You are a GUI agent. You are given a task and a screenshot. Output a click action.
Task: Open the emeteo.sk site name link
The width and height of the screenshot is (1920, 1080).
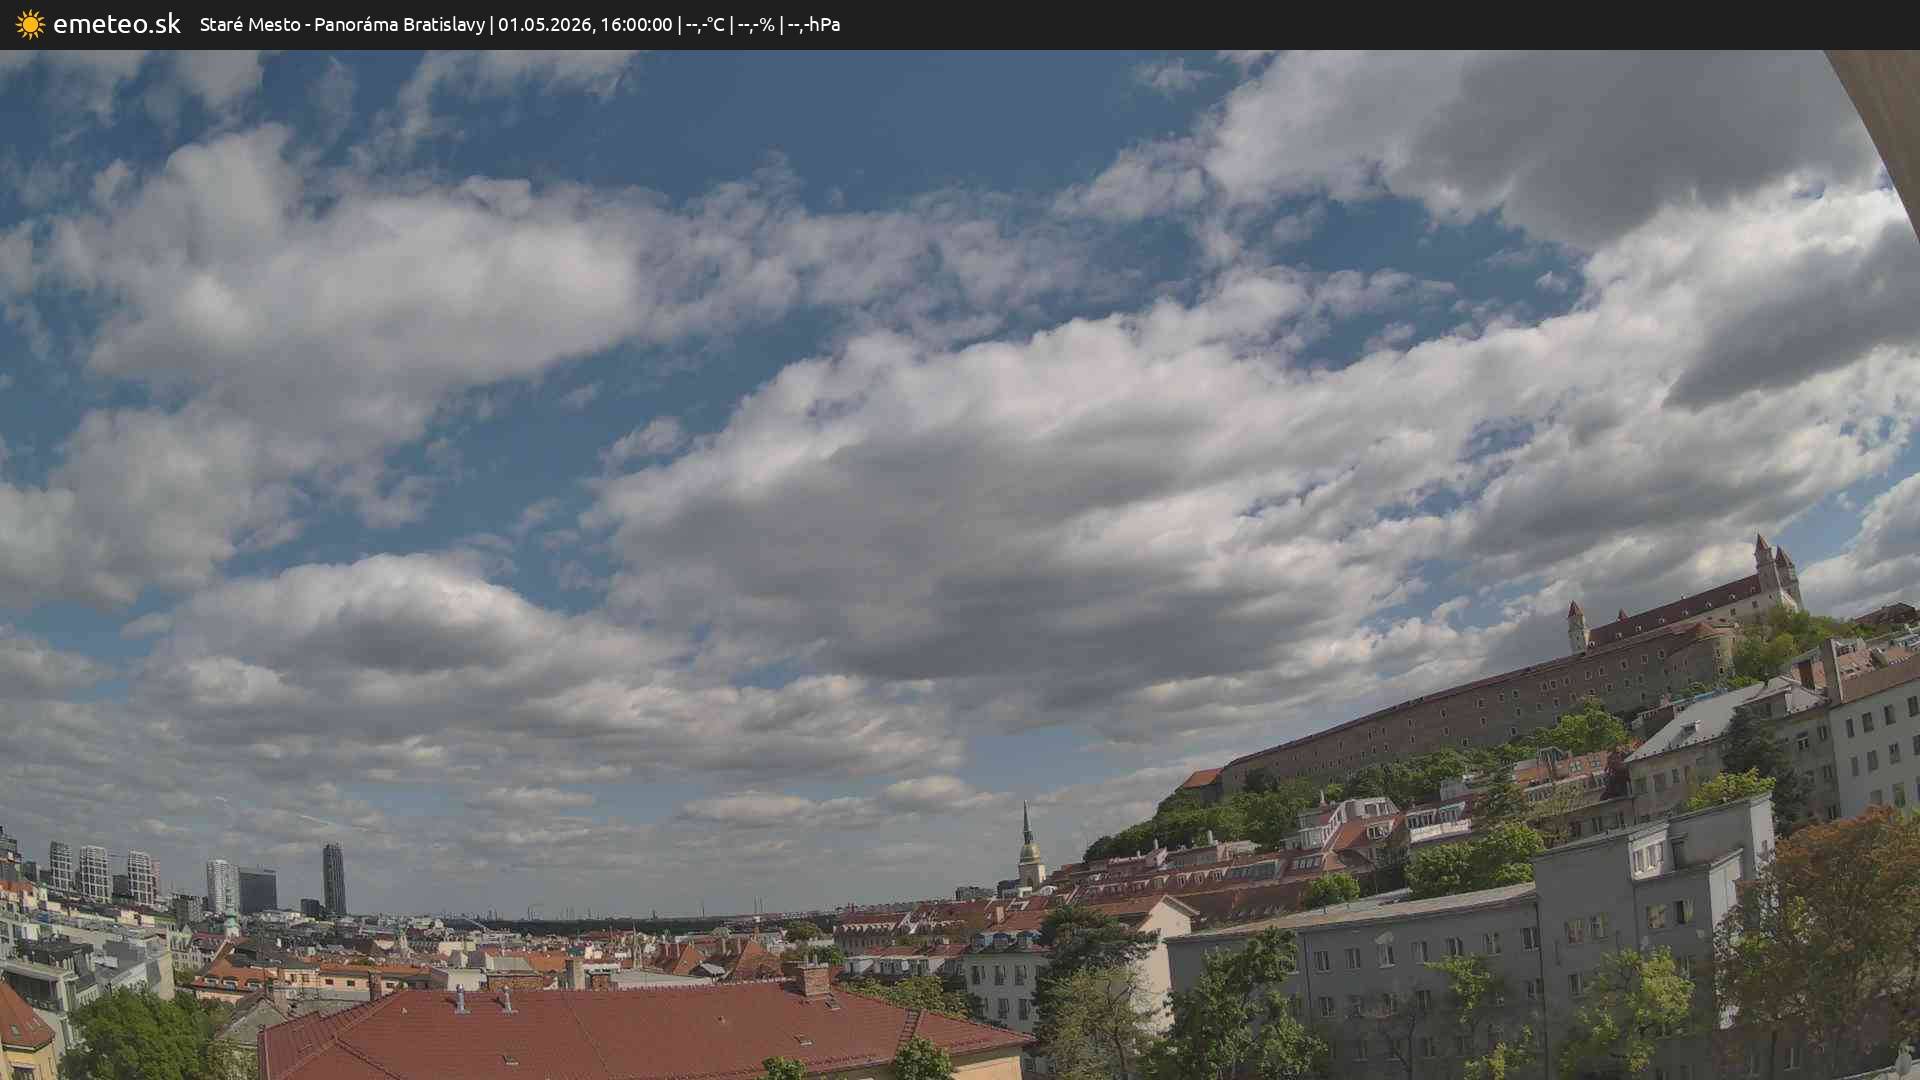(x=117, y=24)
